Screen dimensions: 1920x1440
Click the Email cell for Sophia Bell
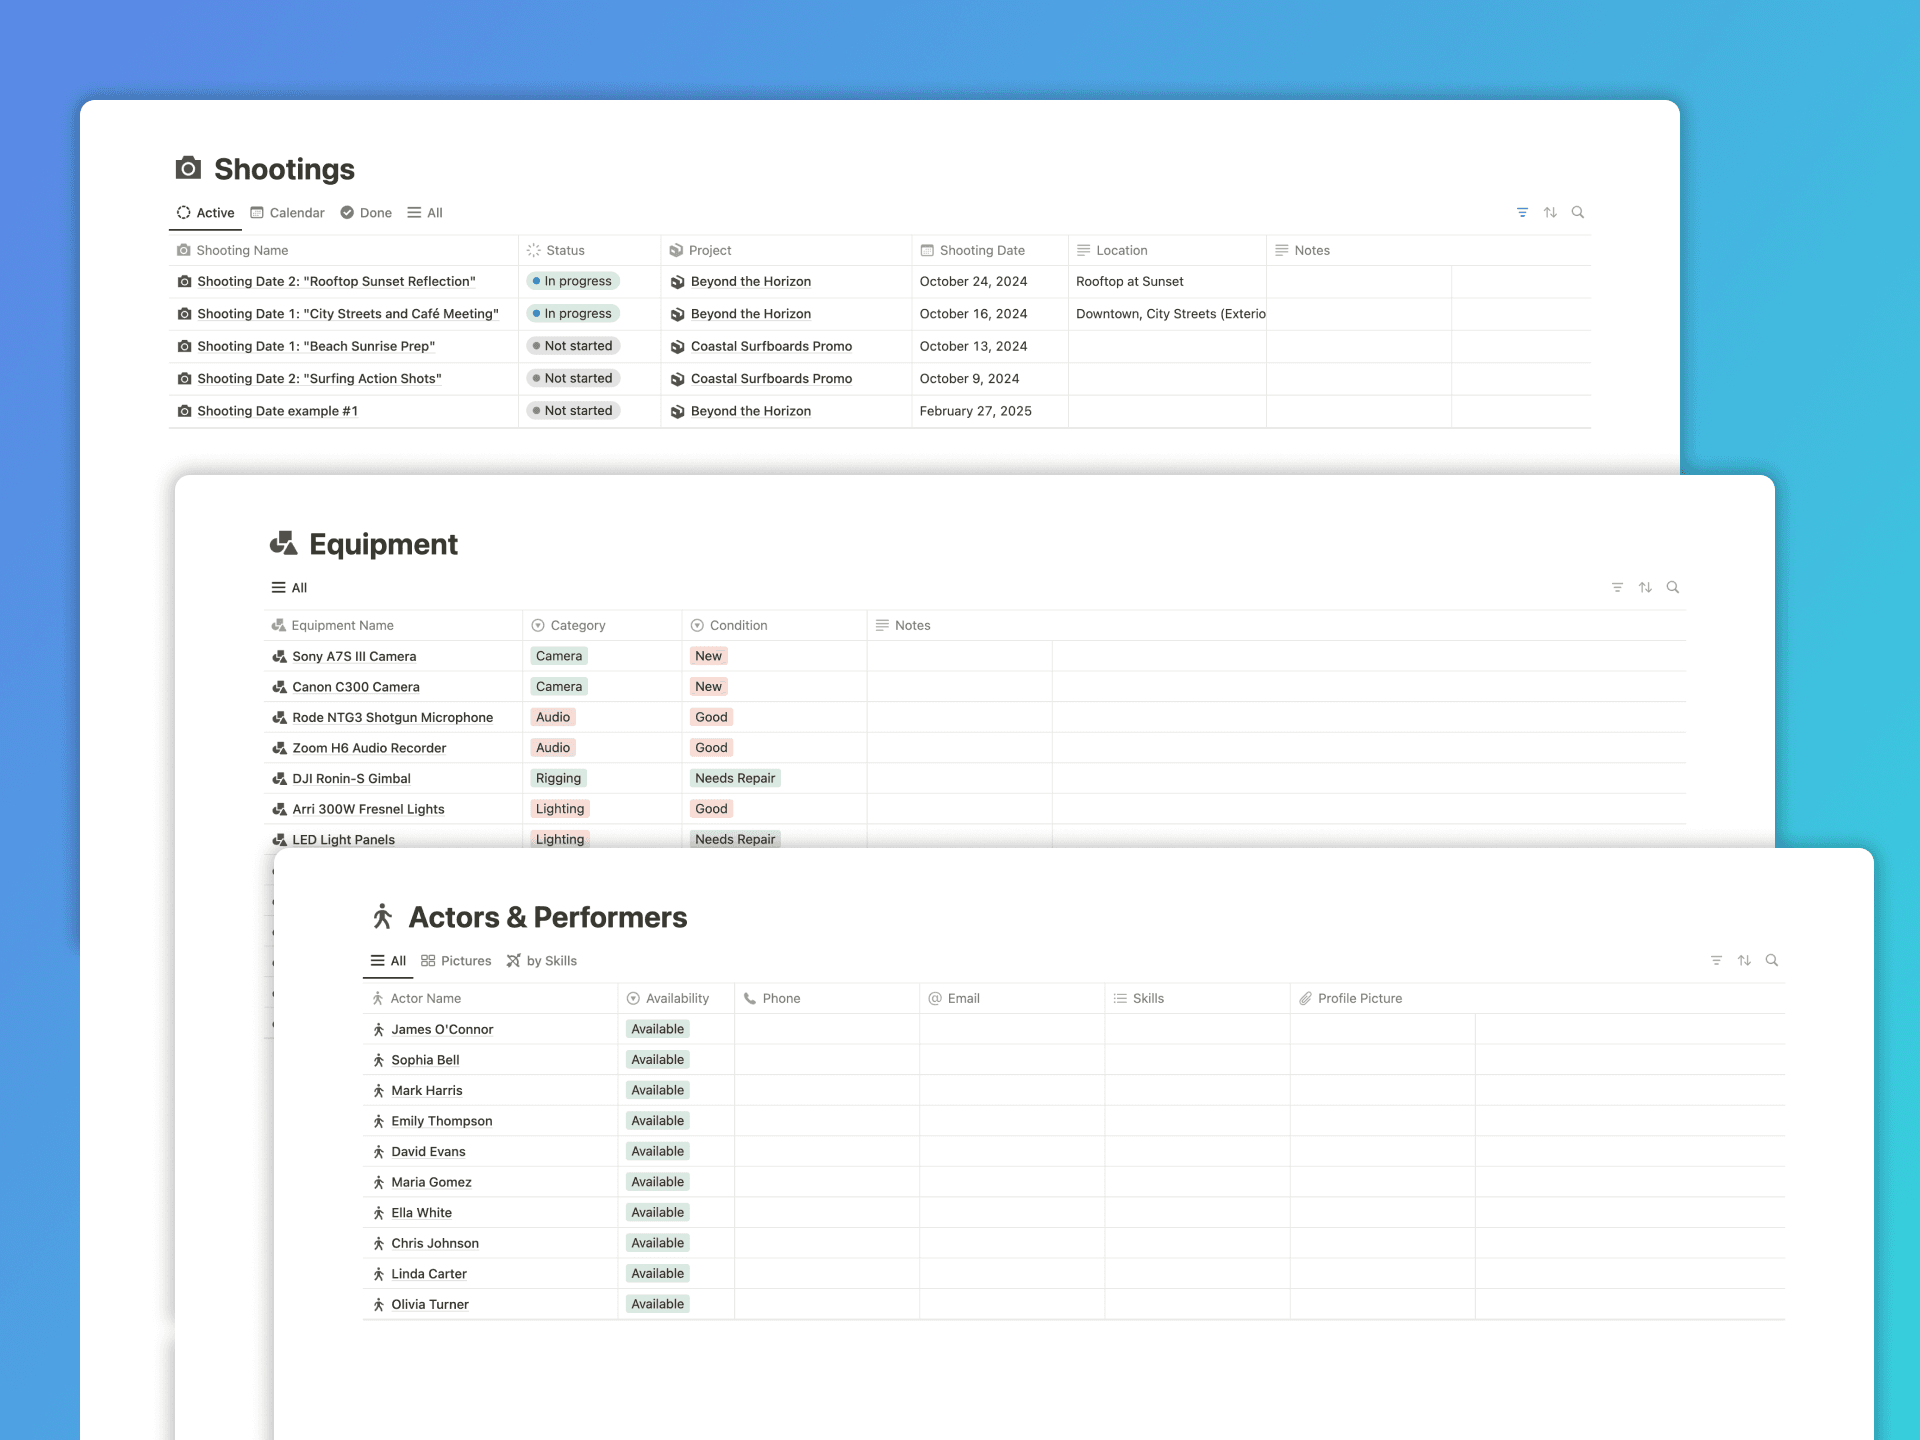pyautogui.click(x=1011, y=1060)
